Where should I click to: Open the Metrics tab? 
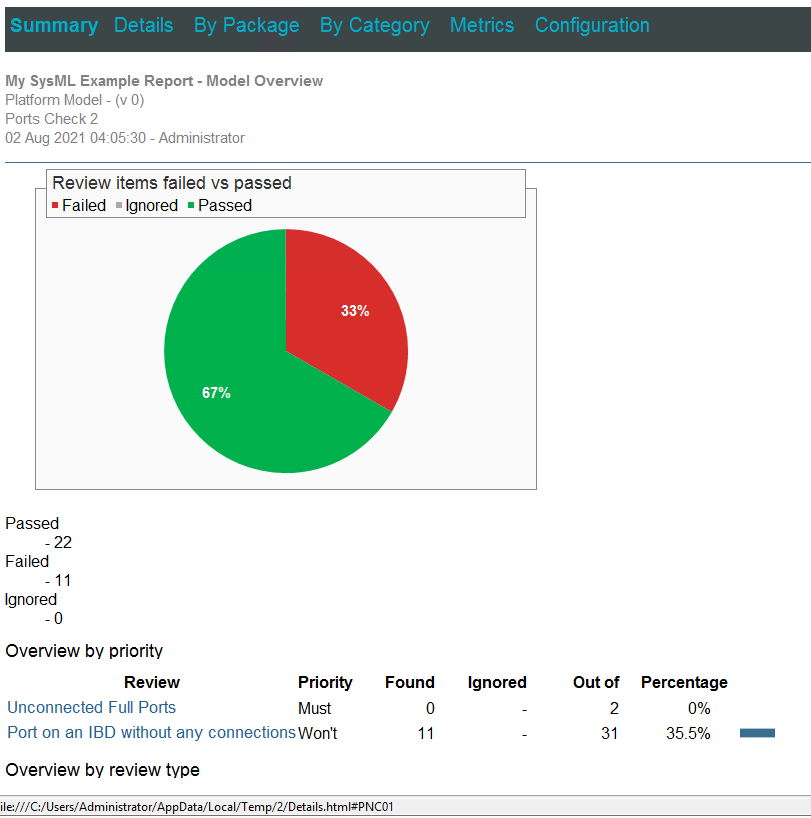pyautogui.click(x=482, y=25)
